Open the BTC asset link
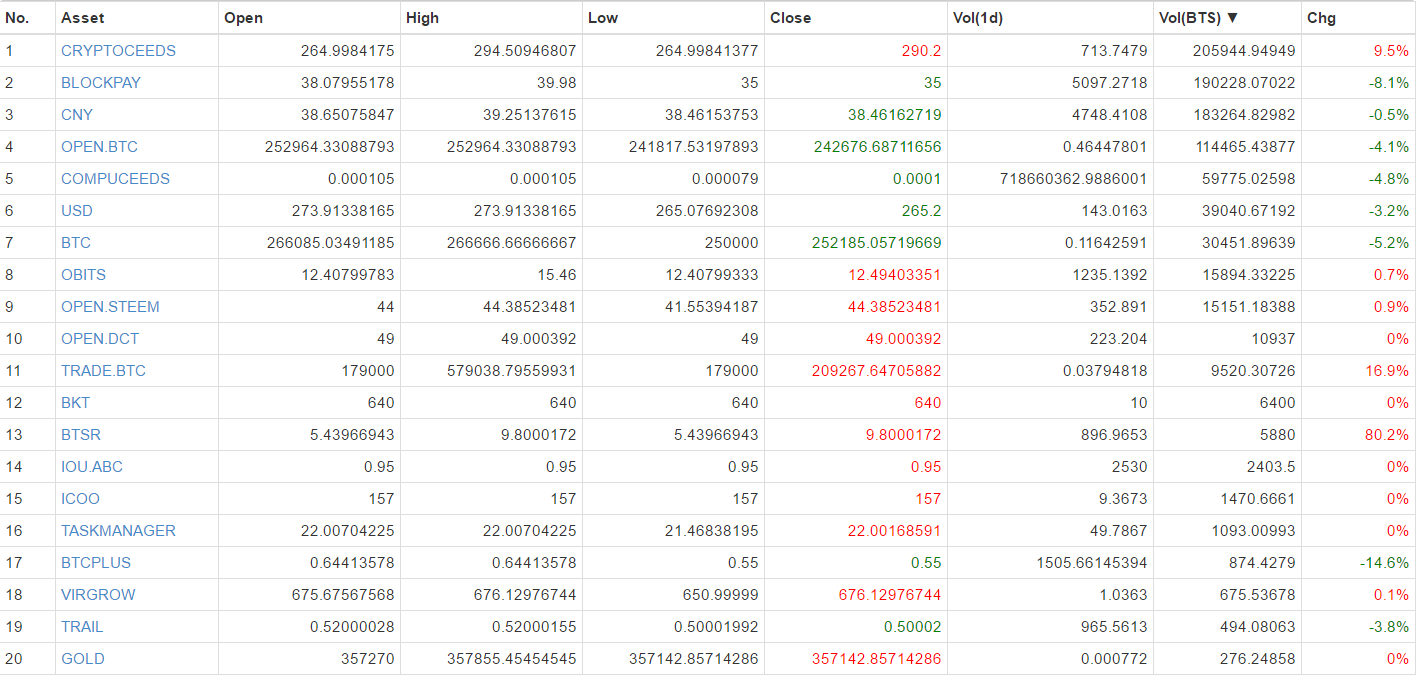The height and width of the screenshot is (680, 1420). tap(76, 243)
